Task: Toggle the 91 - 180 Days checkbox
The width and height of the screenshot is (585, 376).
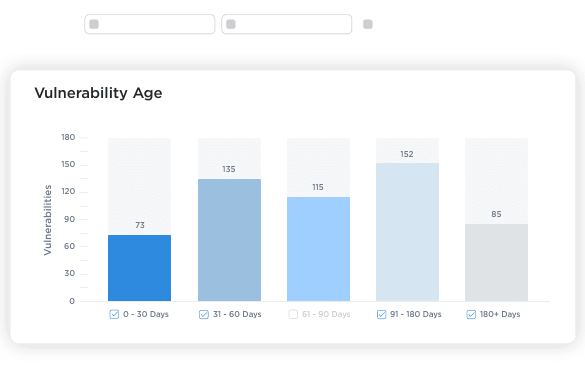Action: (x=381, y=314)
